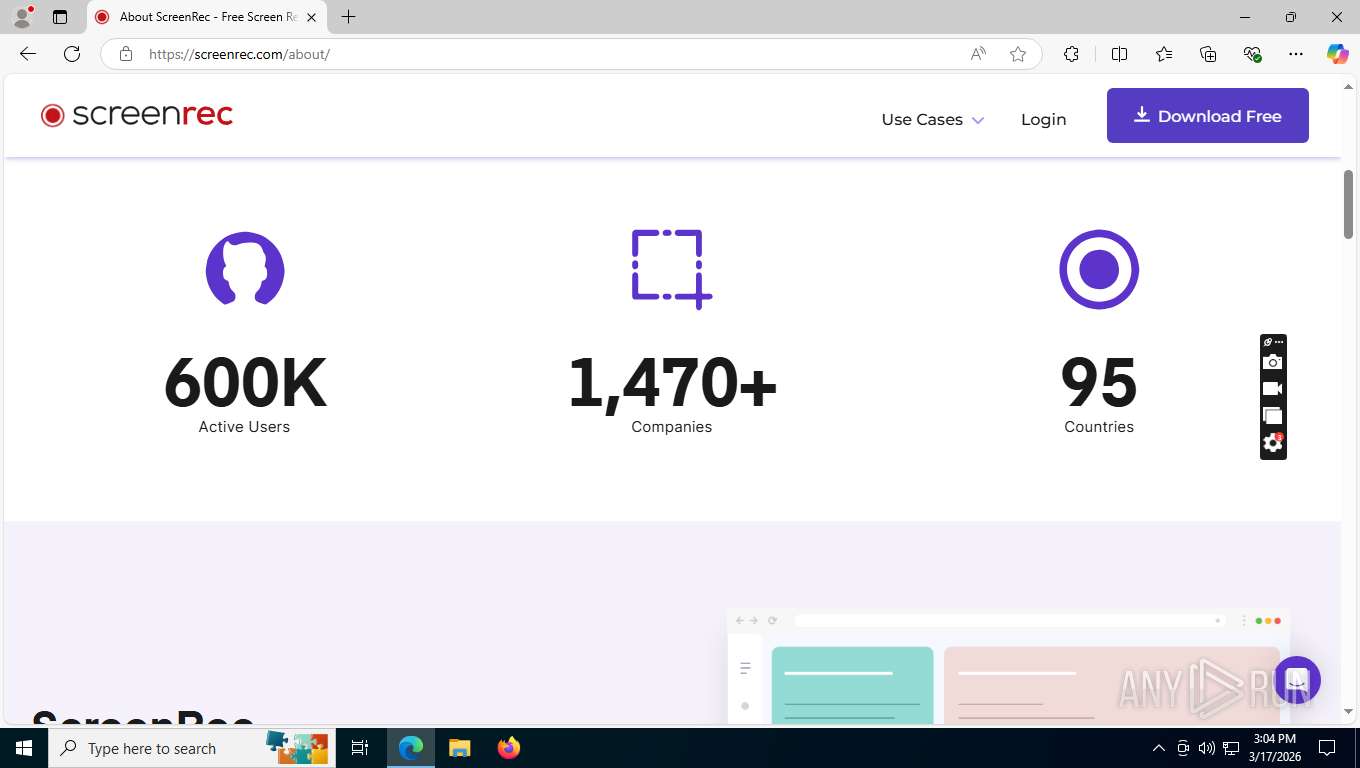Open network status tray icon

coord(1230,748)
